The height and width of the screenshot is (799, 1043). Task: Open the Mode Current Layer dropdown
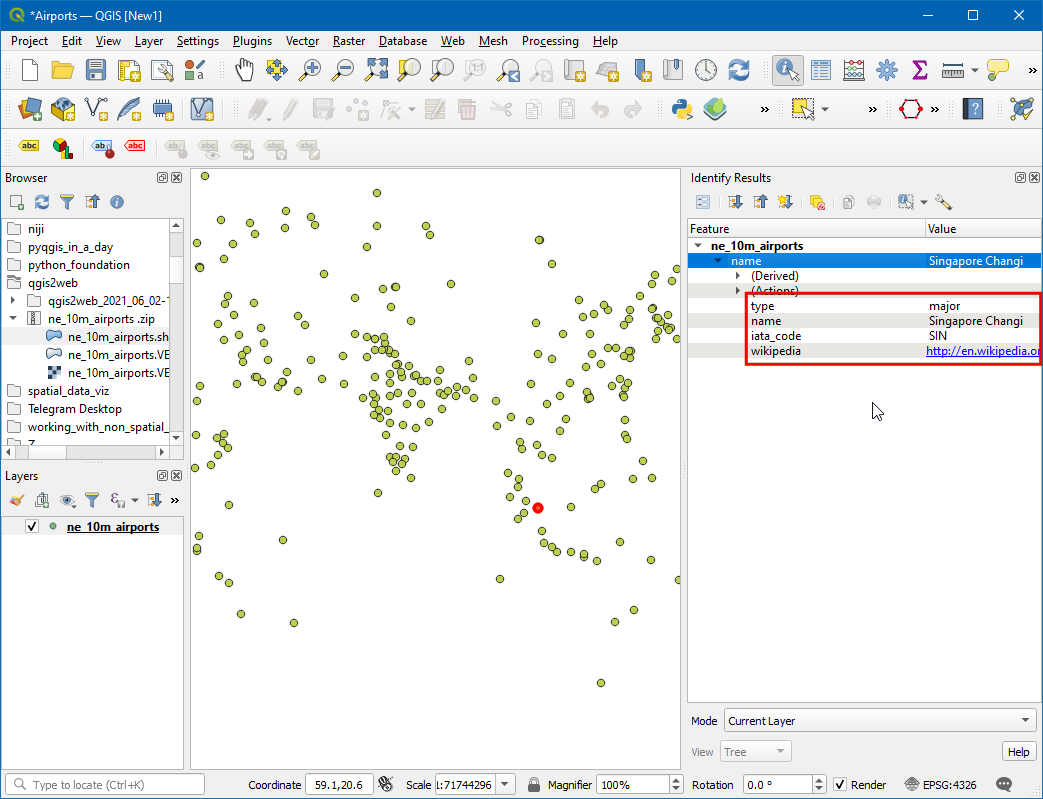click(x=879, y=721)
